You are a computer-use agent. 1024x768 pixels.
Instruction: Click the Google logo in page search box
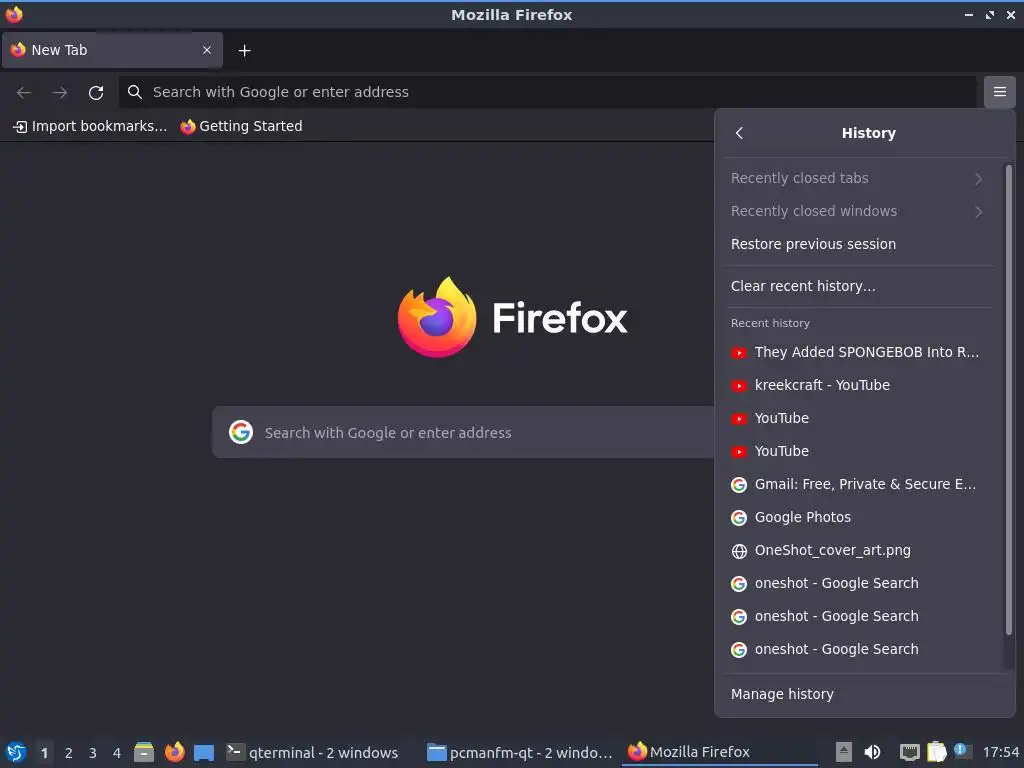241,432
